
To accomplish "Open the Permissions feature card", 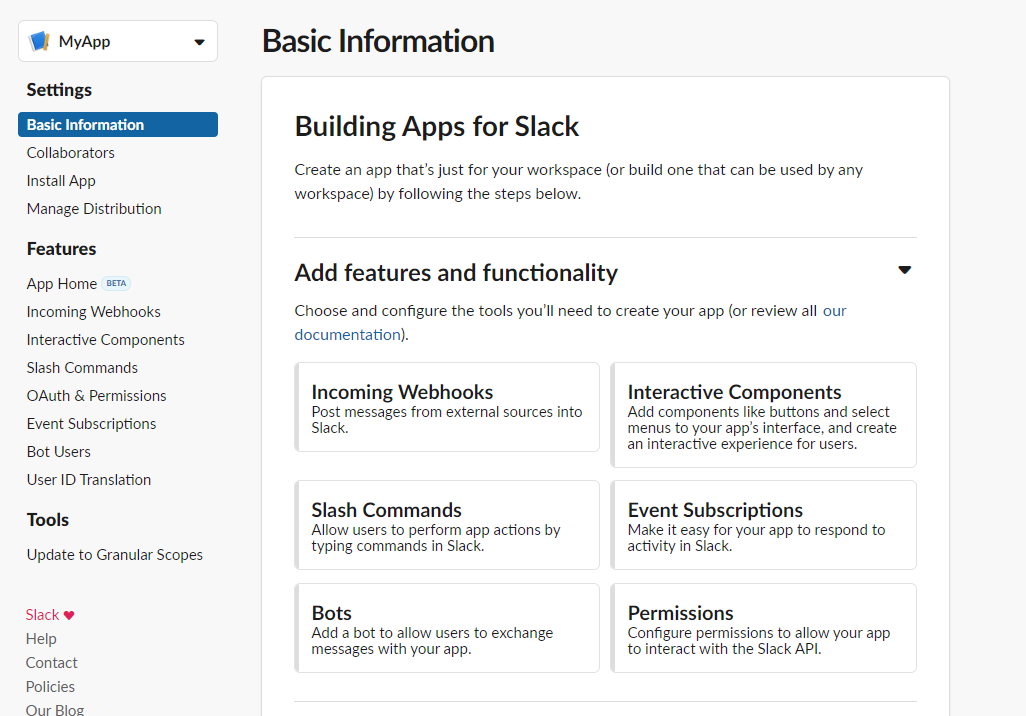I will [763, 628].
